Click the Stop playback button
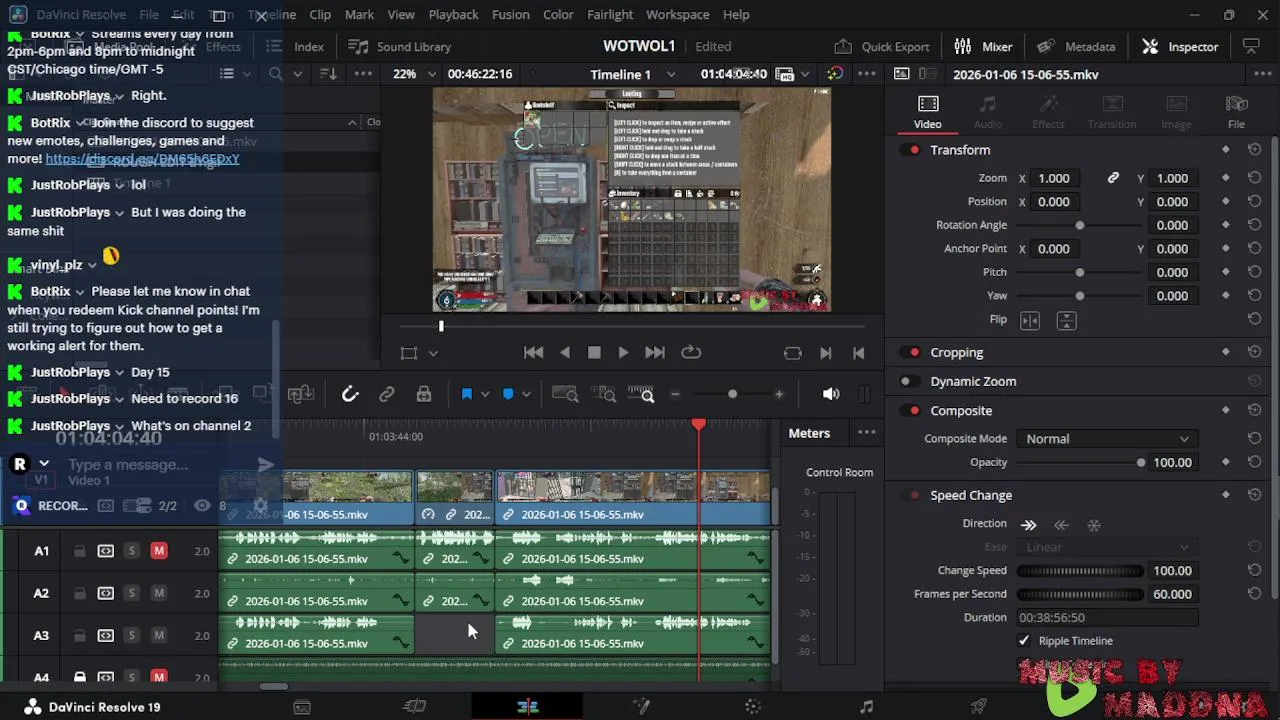Image resolution: width=1280 pixels, height=720 pixels. tap(594, 352)
